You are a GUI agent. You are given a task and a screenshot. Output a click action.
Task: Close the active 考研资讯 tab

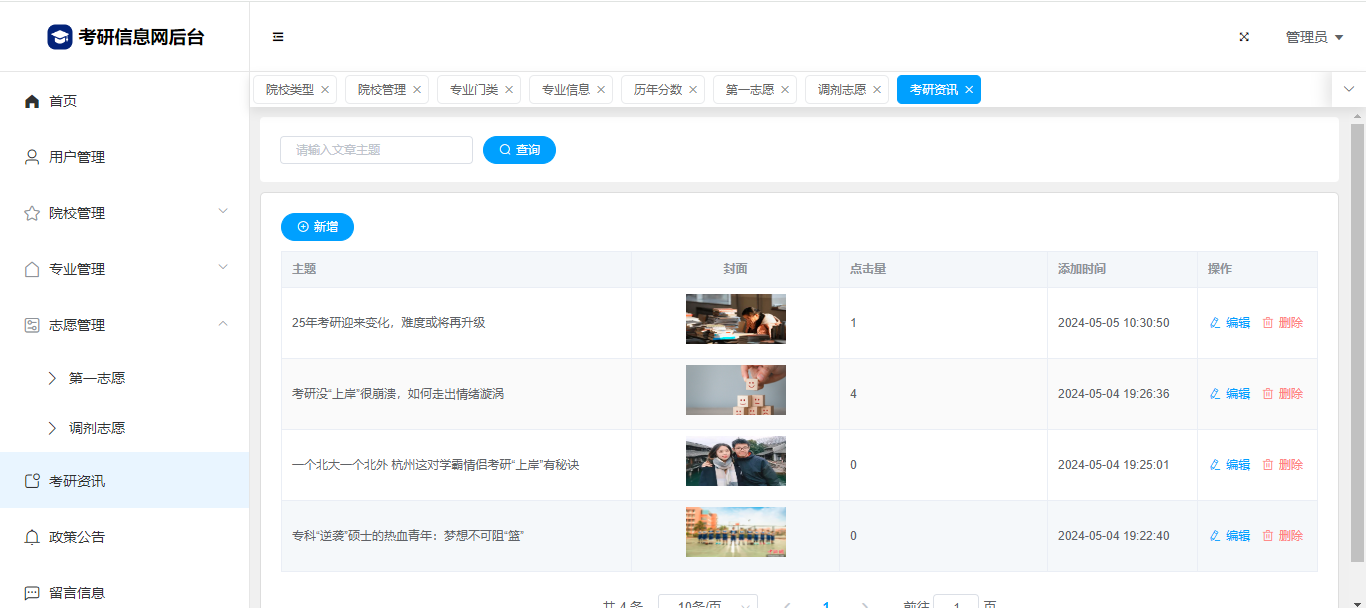969,90
